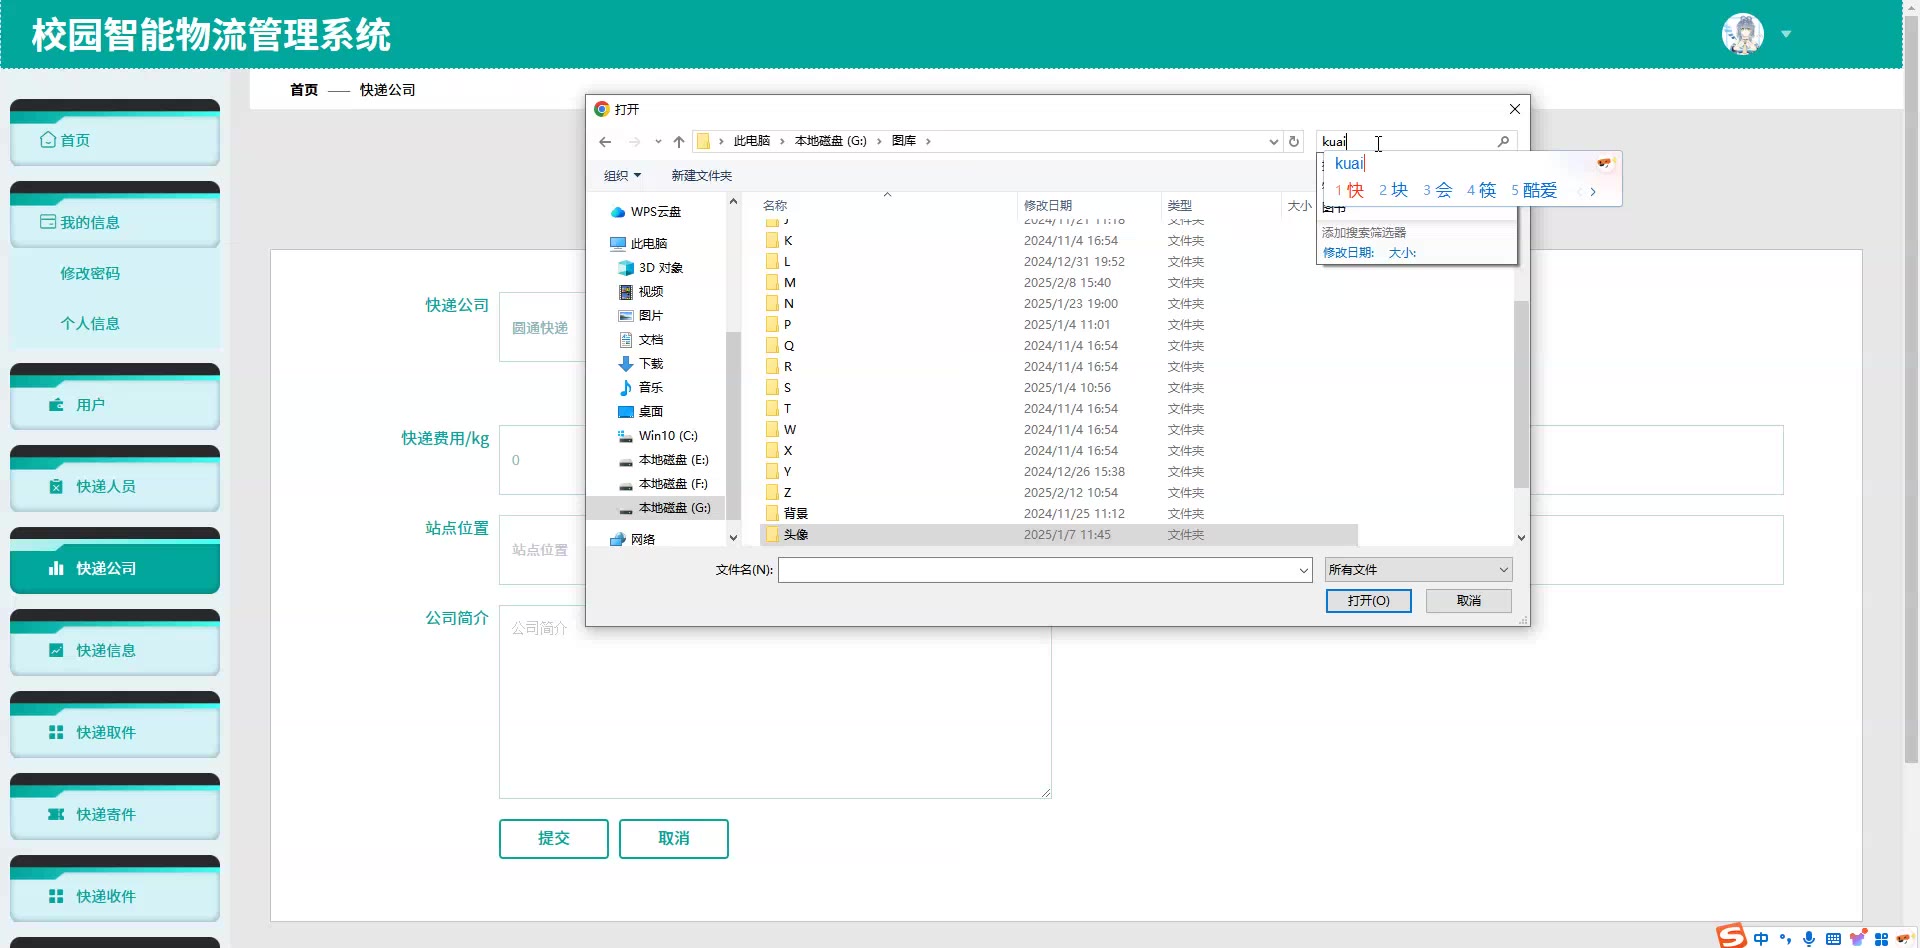Choose candidate 块 in IME popup
The height and width of the screenshot is (948, 1920).
[1394, 190]
